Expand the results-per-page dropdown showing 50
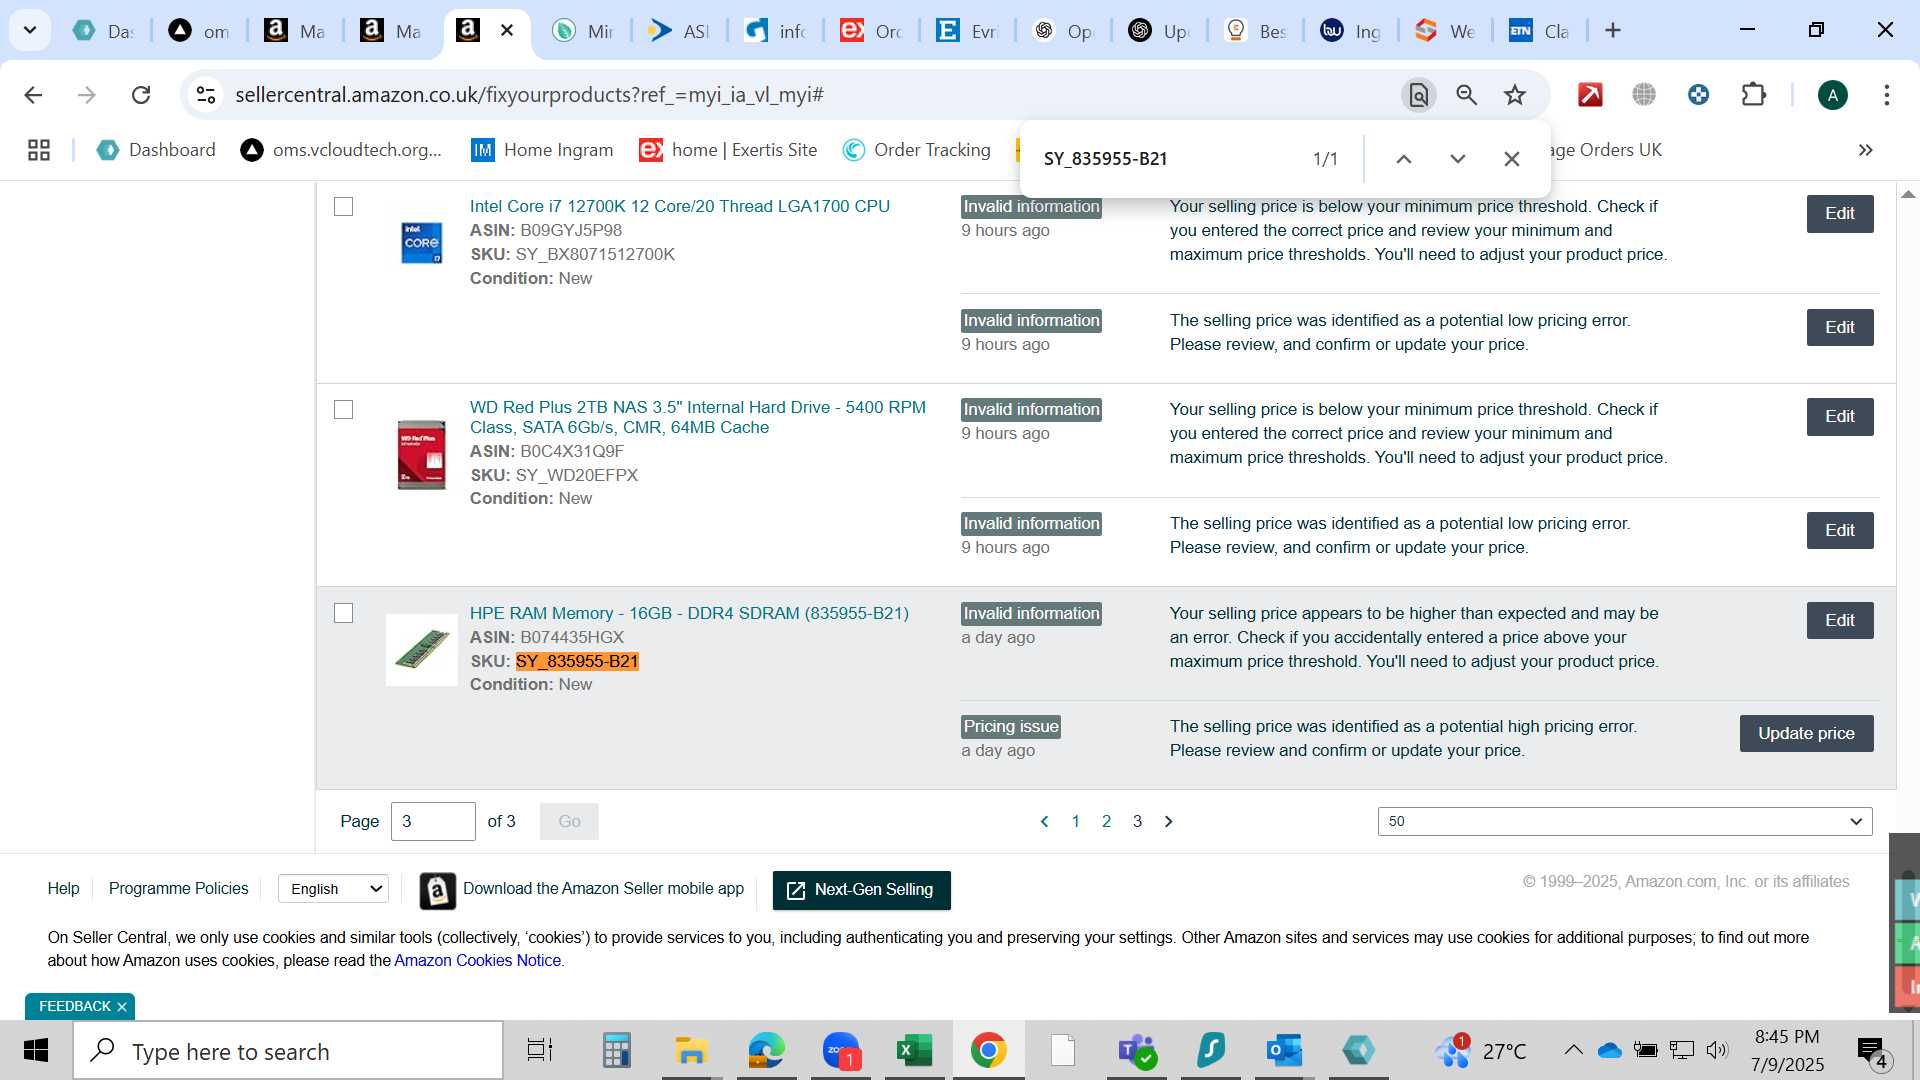Viewport: 1920px width, 1080px height. 1624,821
